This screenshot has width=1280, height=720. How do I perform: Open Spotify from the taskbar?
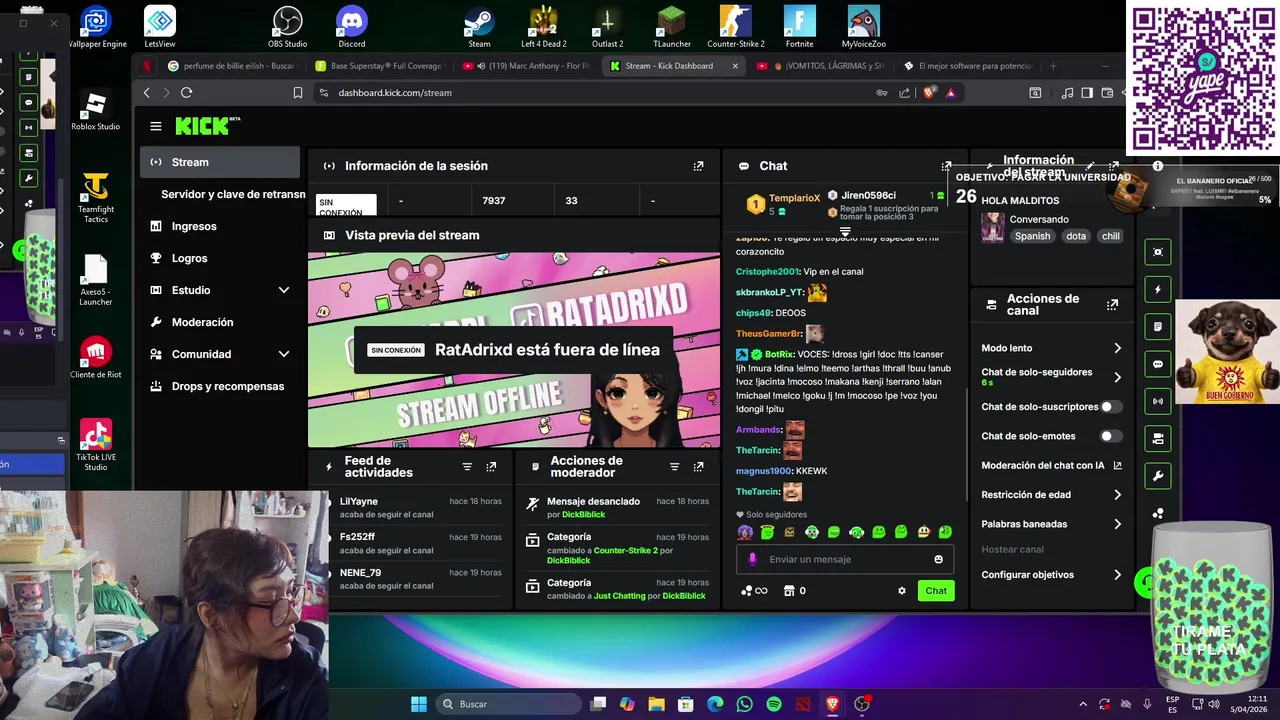(773, 704)
